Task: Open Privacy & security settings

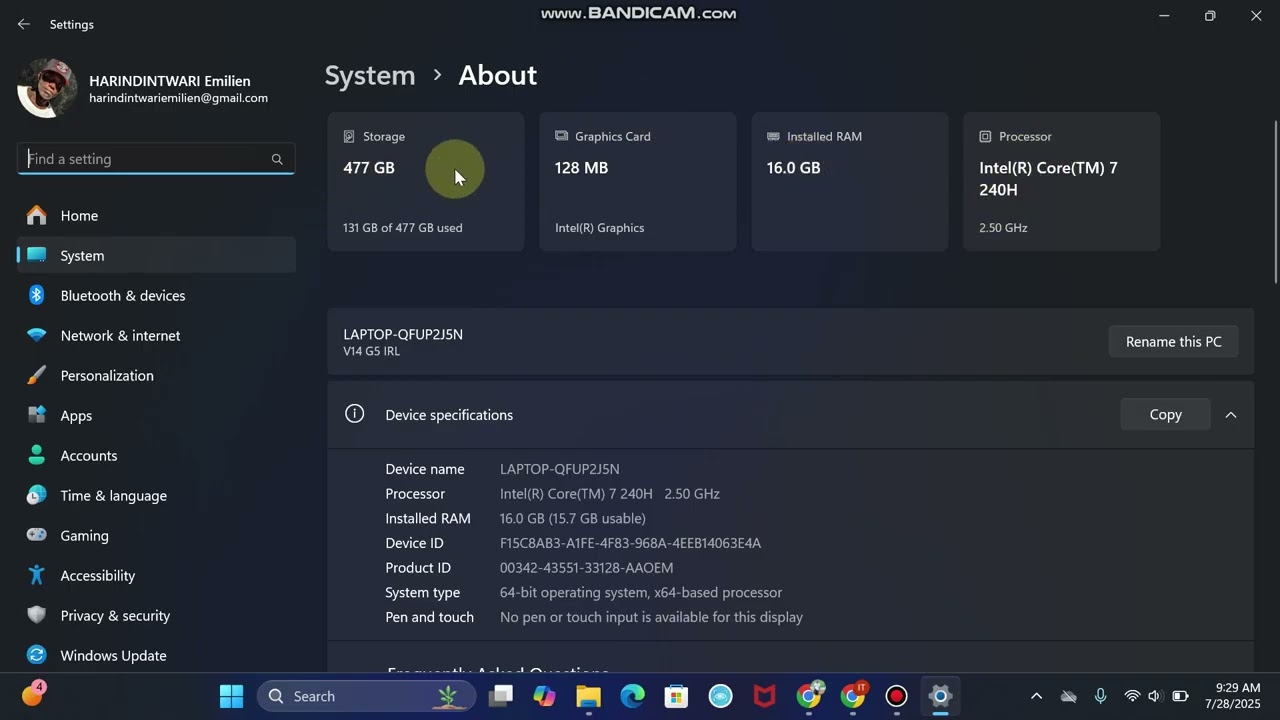Action: [x=156, y=616]
